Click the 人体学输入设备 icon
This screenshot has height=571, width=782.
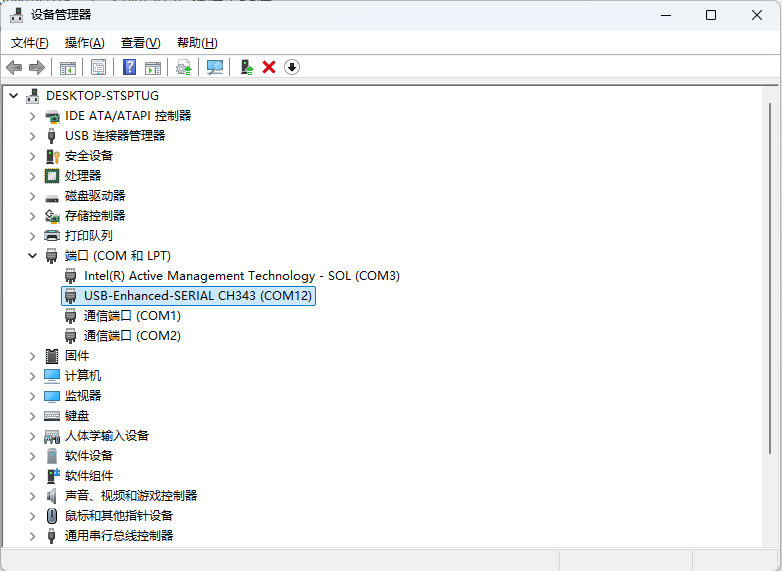coord(52,436)
